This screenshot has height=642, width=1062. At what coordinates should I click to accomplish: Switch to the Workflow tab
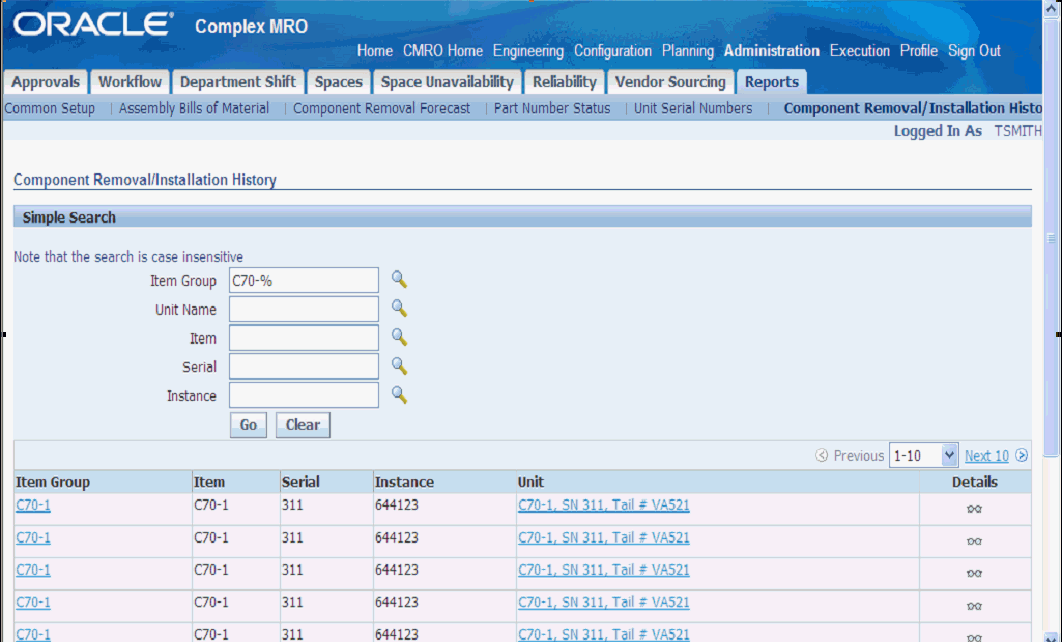(130, 82)
